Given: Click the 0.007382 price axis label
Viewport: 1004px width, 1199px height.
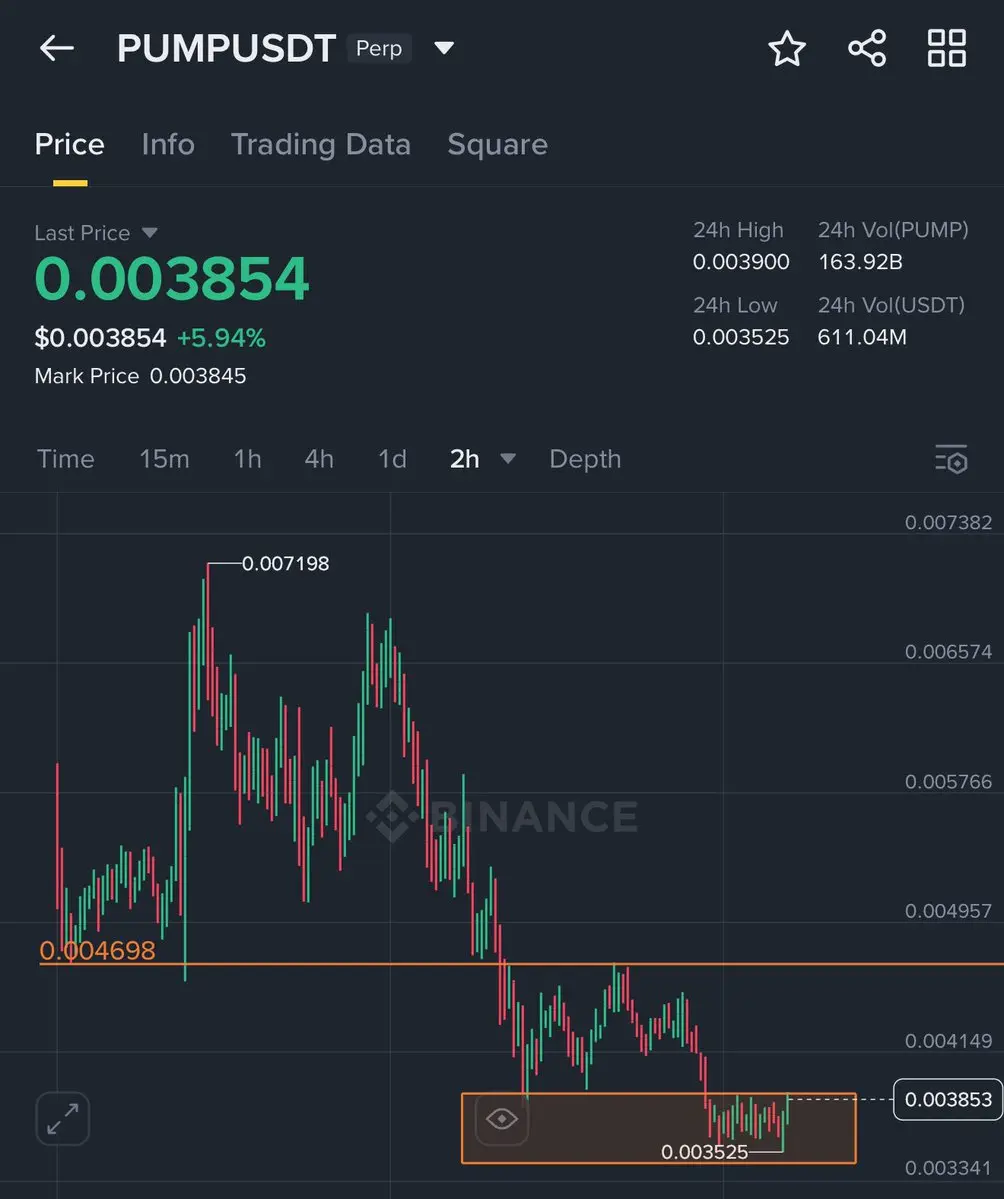Looking at the screenshot, I should pos(948,522).
